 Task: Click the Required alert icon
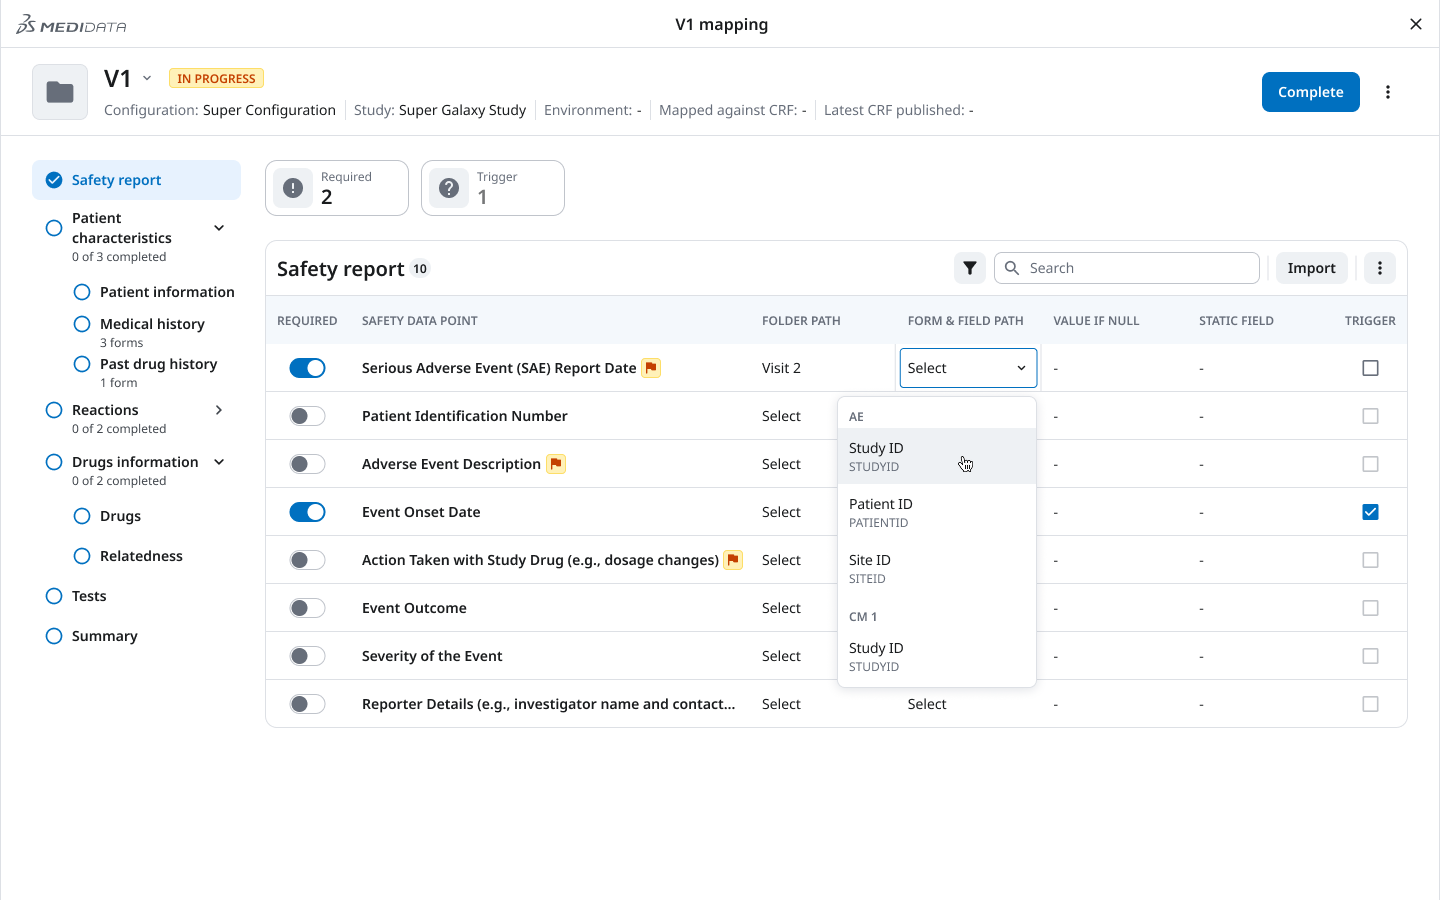tap(292, 187)
